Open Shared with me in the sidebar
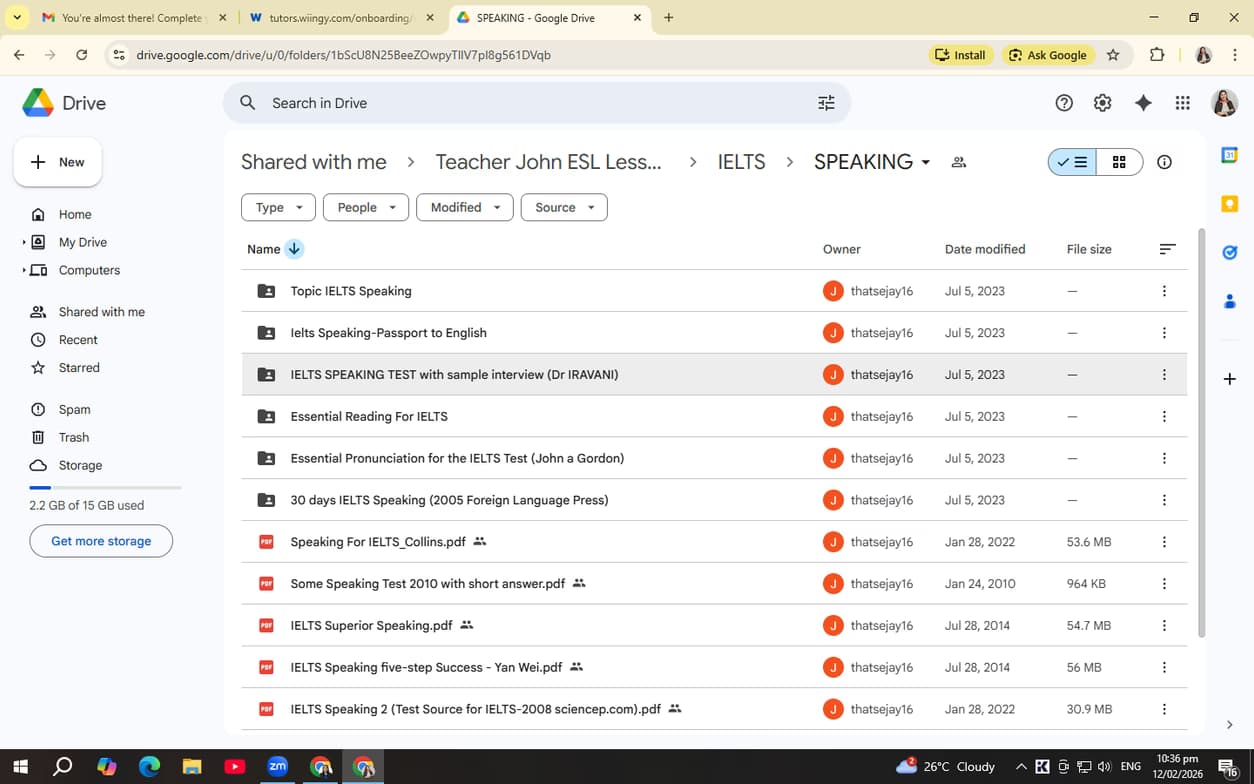 [x=100, y=311]
